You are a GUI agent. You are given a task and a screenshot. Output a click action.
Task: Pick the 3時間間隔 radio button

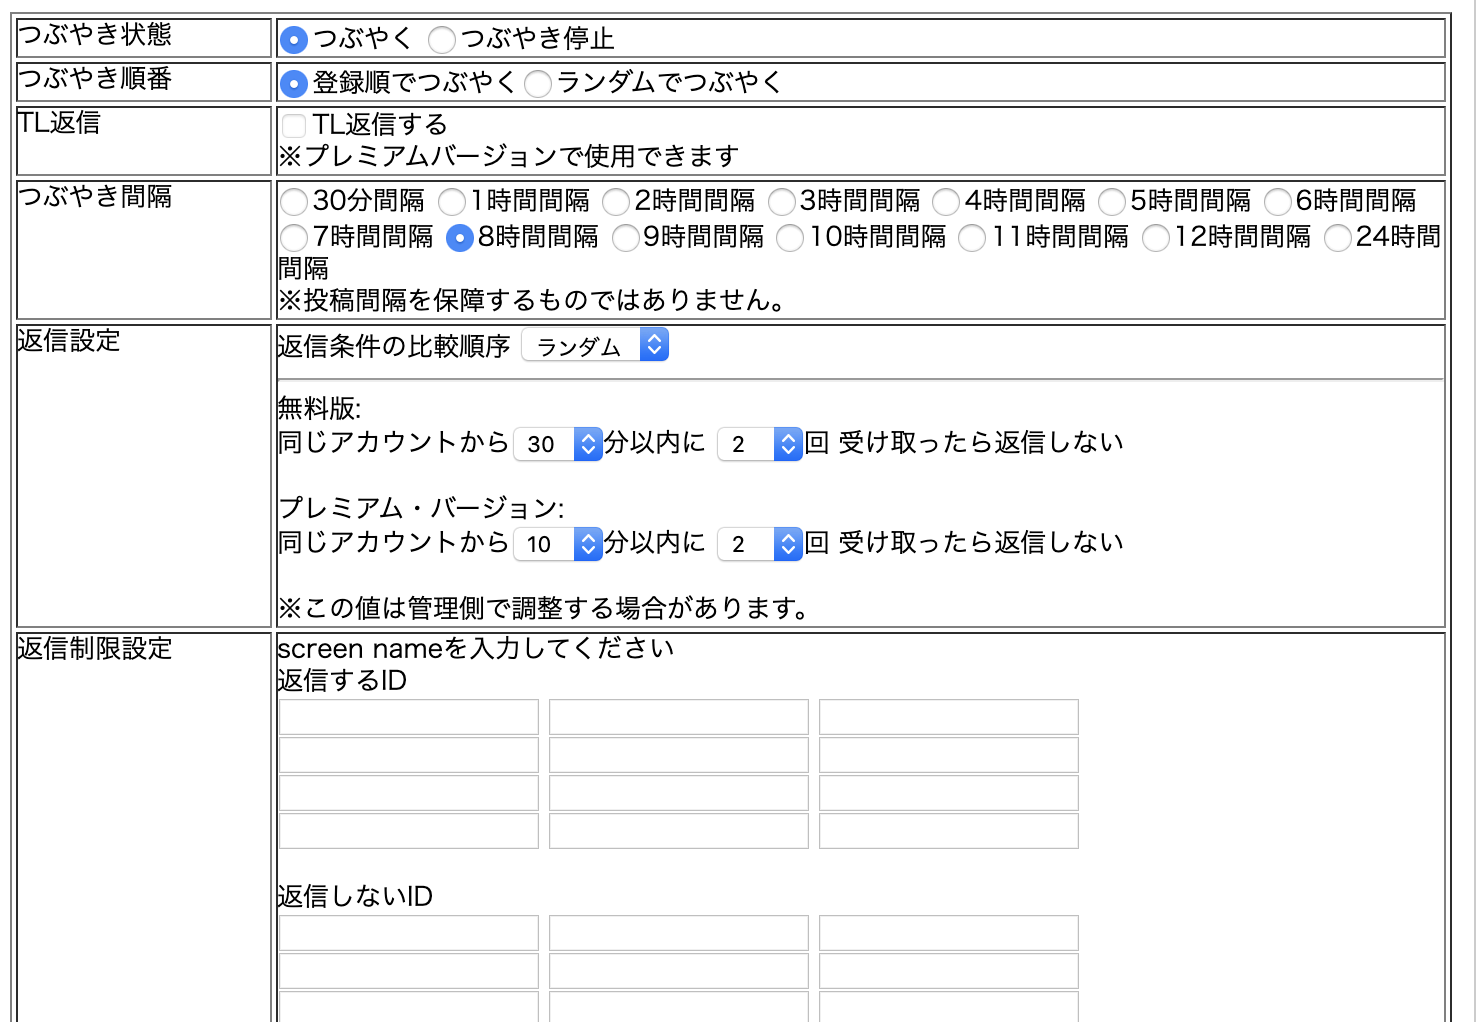tap(781, 202)
